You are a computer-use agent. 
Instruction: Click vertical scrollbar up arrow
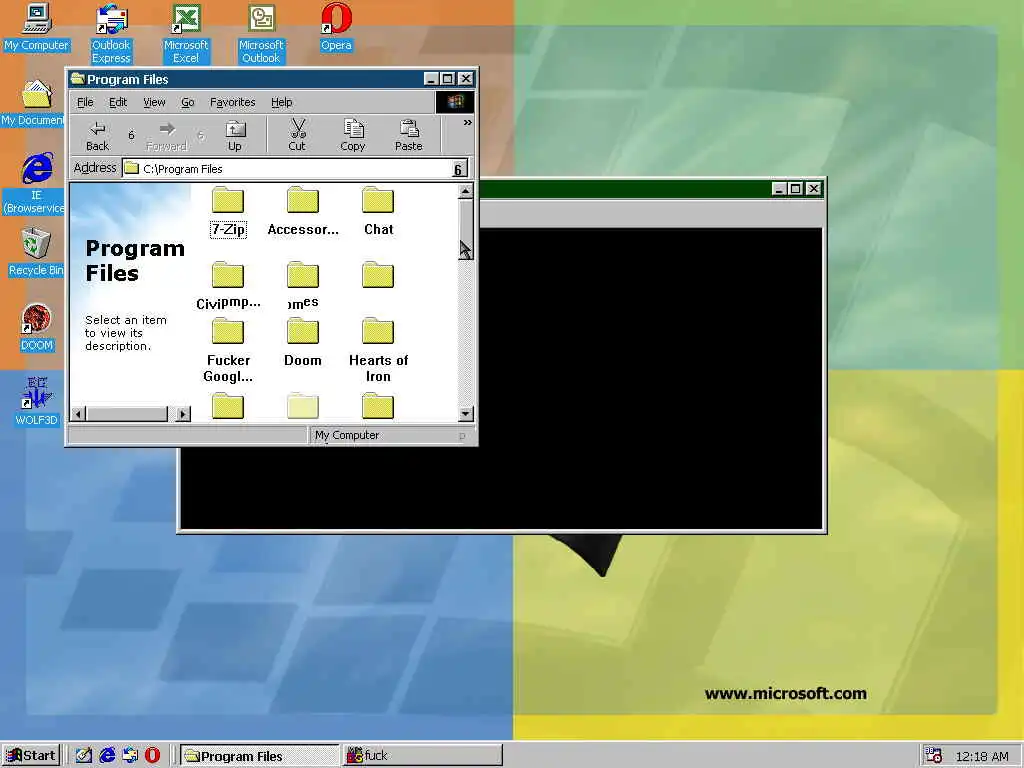tap(466, 191)
